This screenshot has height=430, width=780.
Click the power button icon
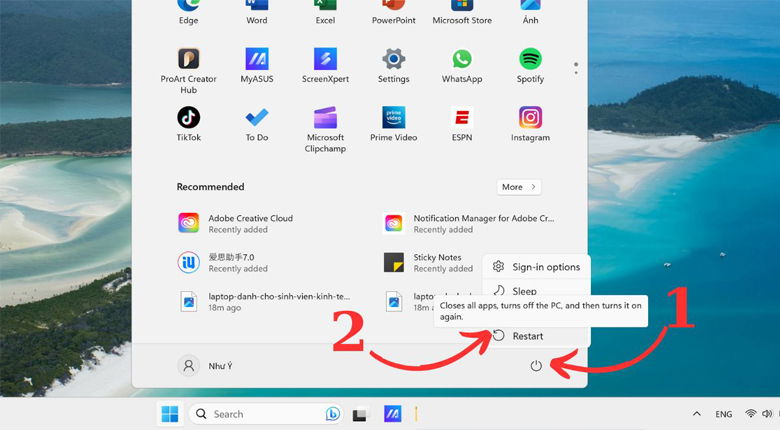tap(536, 366)
